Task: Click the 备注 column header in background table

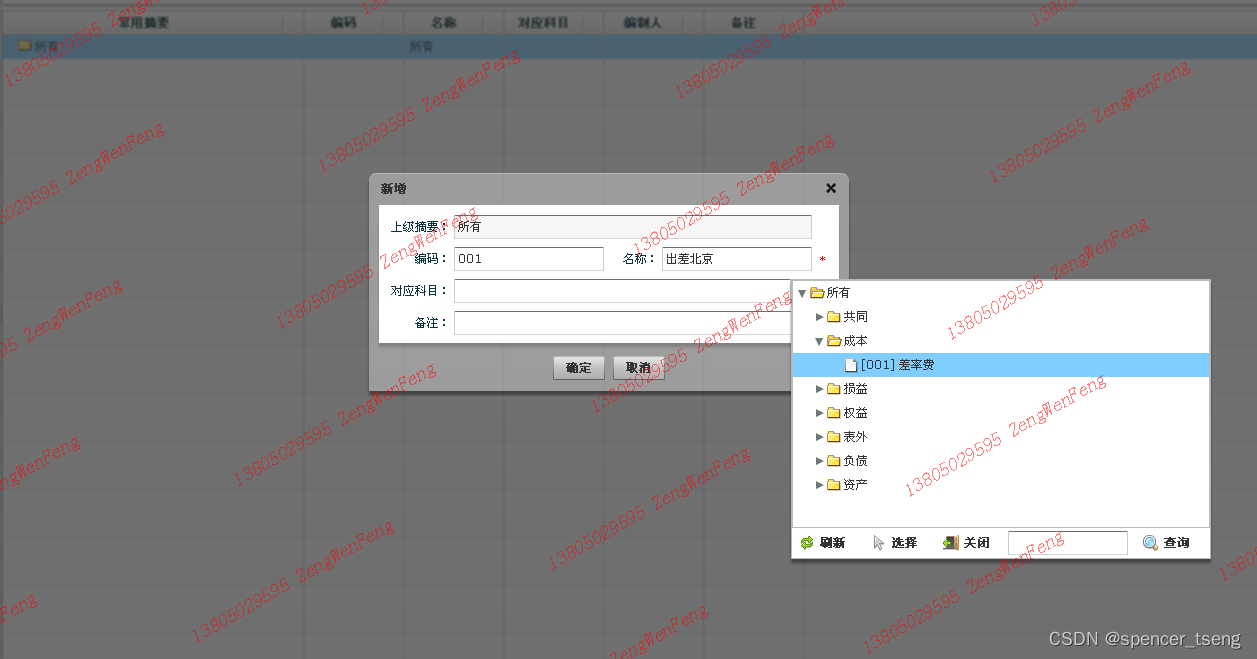Action: point(743,22)
